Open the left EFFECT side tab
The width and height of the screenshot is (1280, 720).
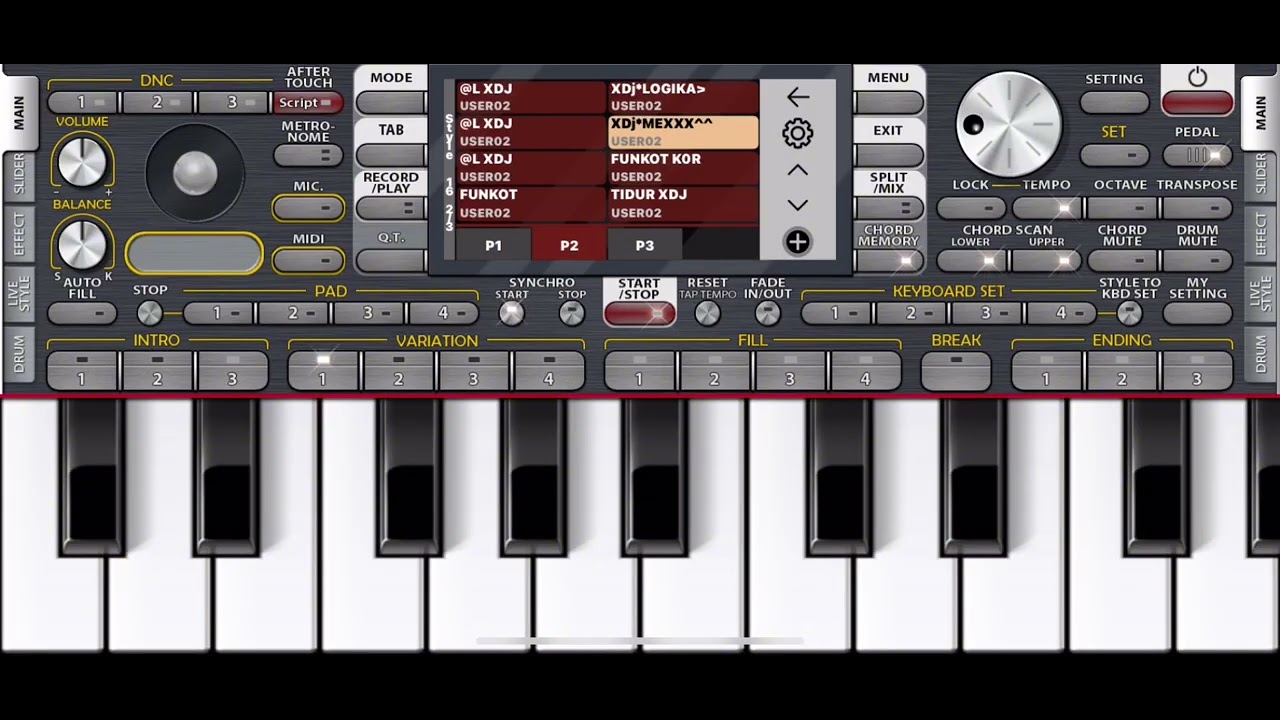point(19,234)
